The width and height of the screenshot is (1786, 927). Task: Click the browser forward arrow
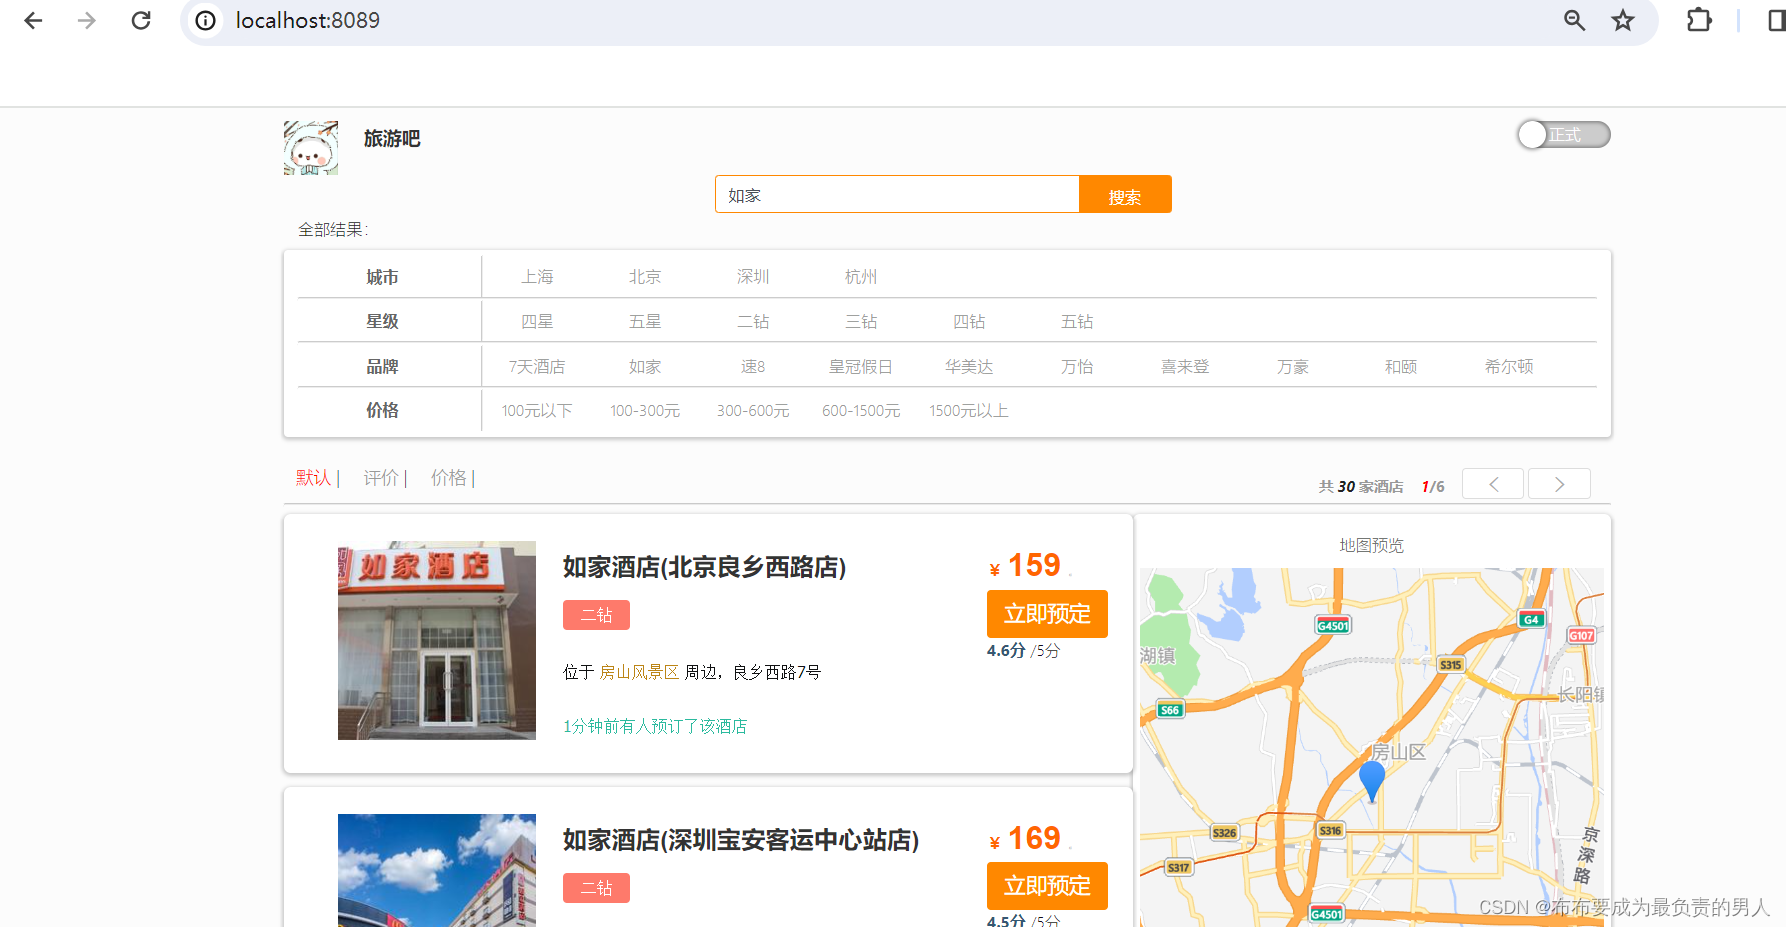(87, 20)
